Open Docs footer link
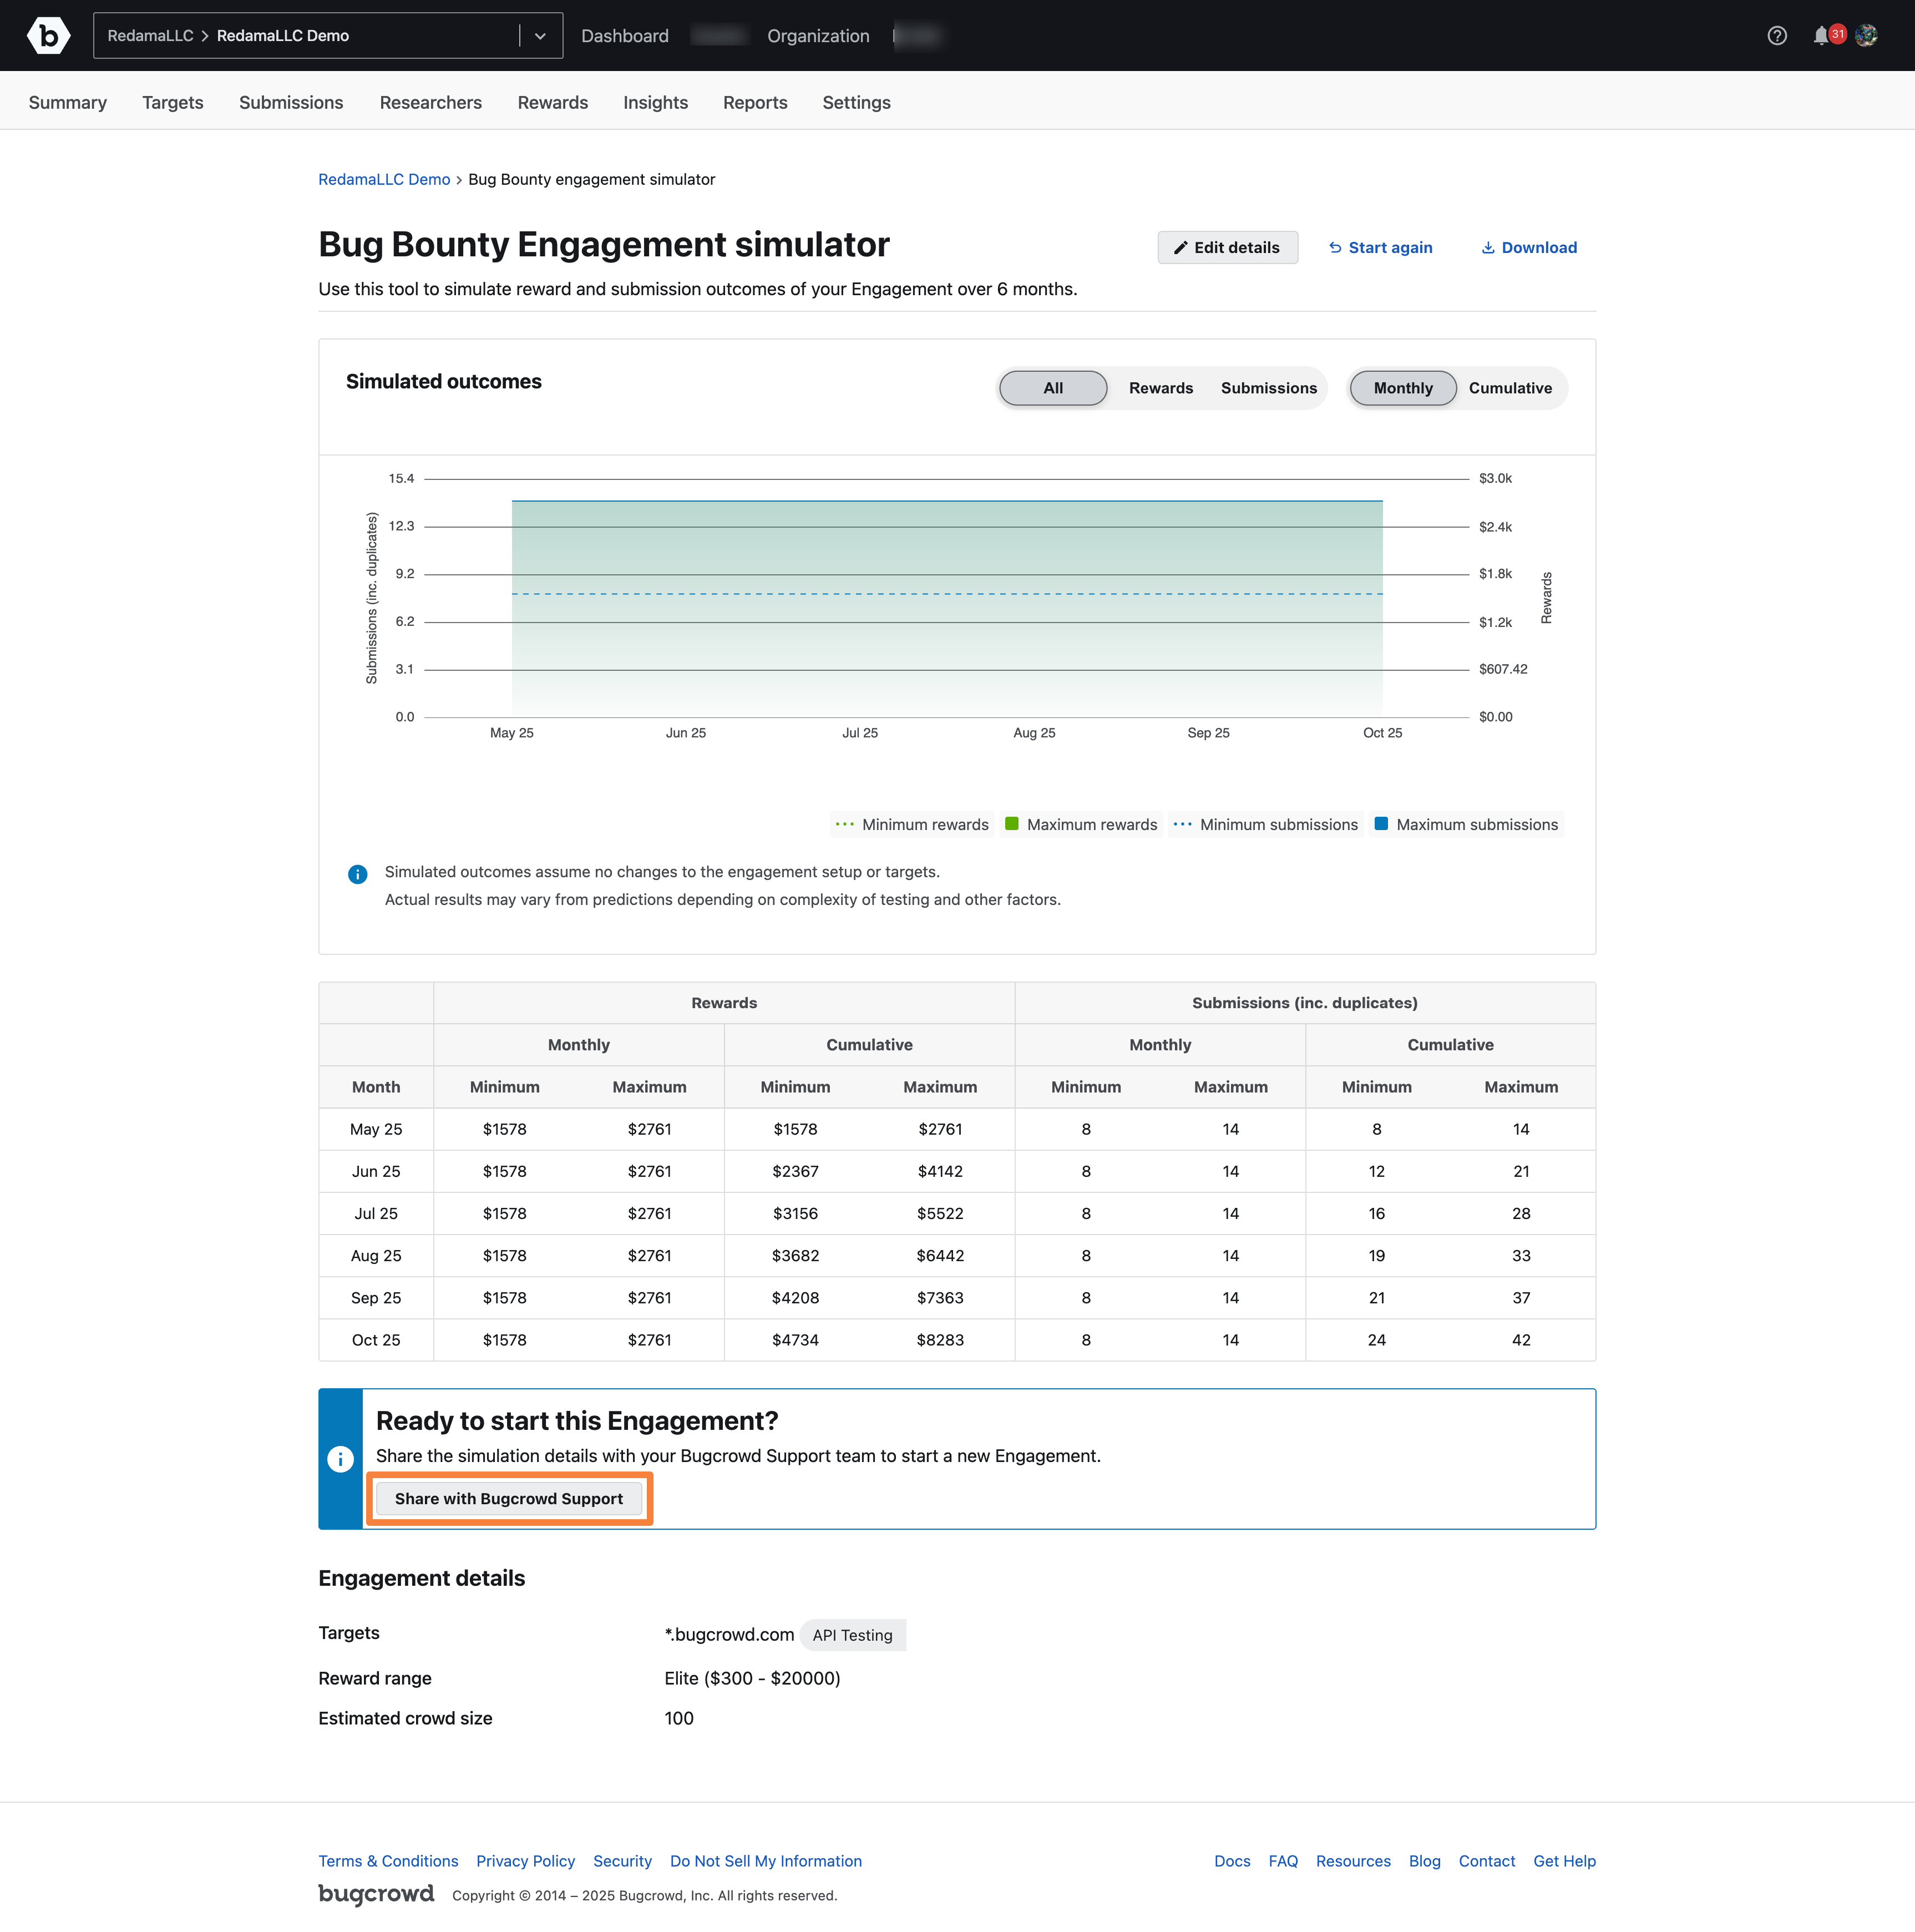 (x=1232, y=1862)
